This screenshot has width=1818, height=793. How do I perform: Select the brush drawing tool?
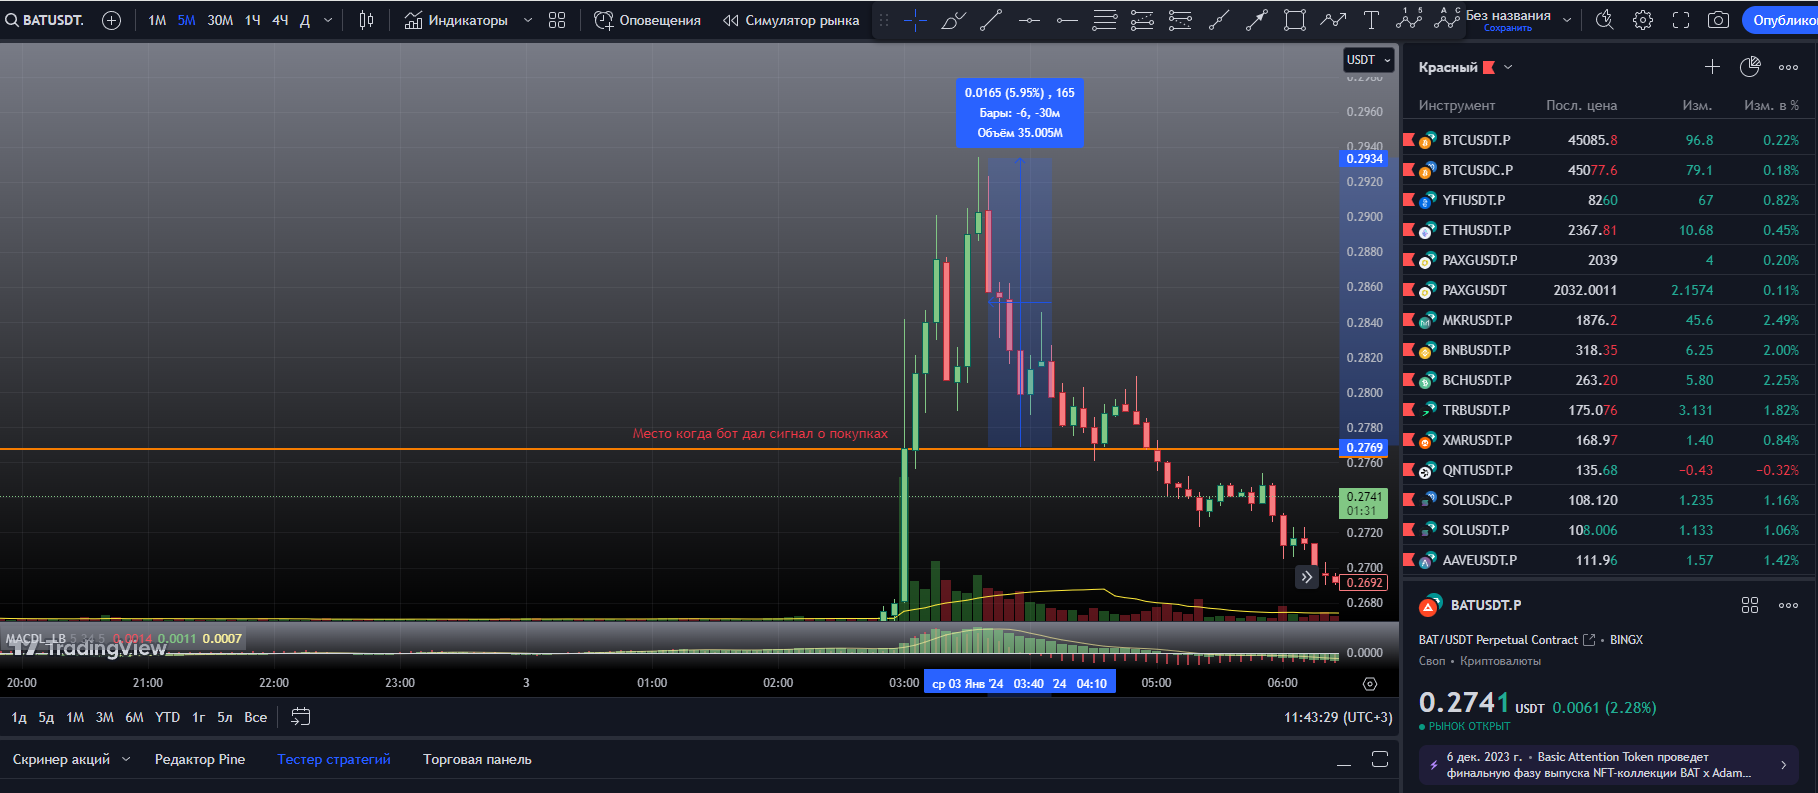tap(953, 20)
